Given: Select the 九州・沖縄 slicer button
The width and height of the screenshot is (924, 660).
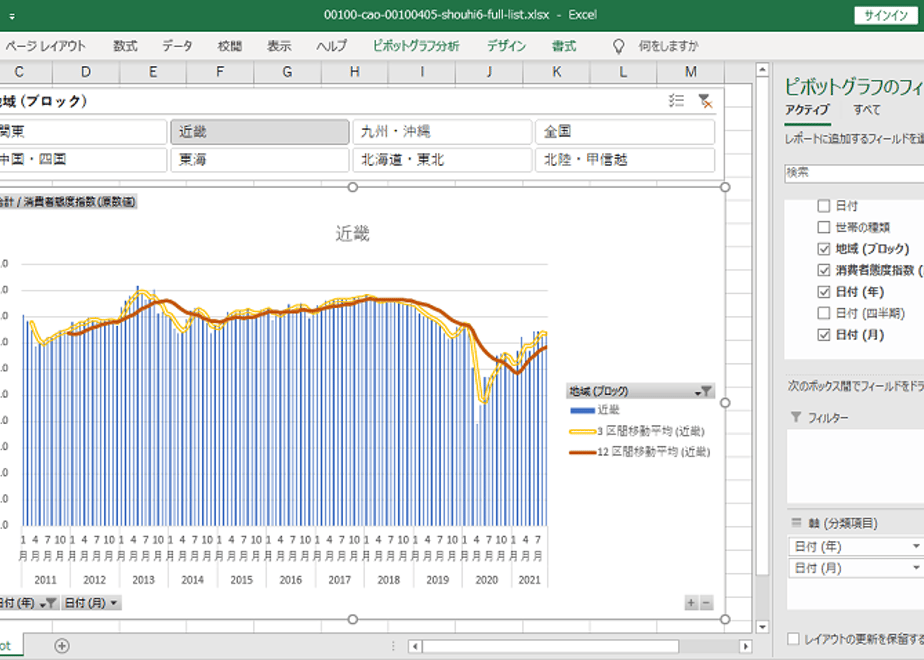Looking at the screenshot, I should tap(442, 131).
